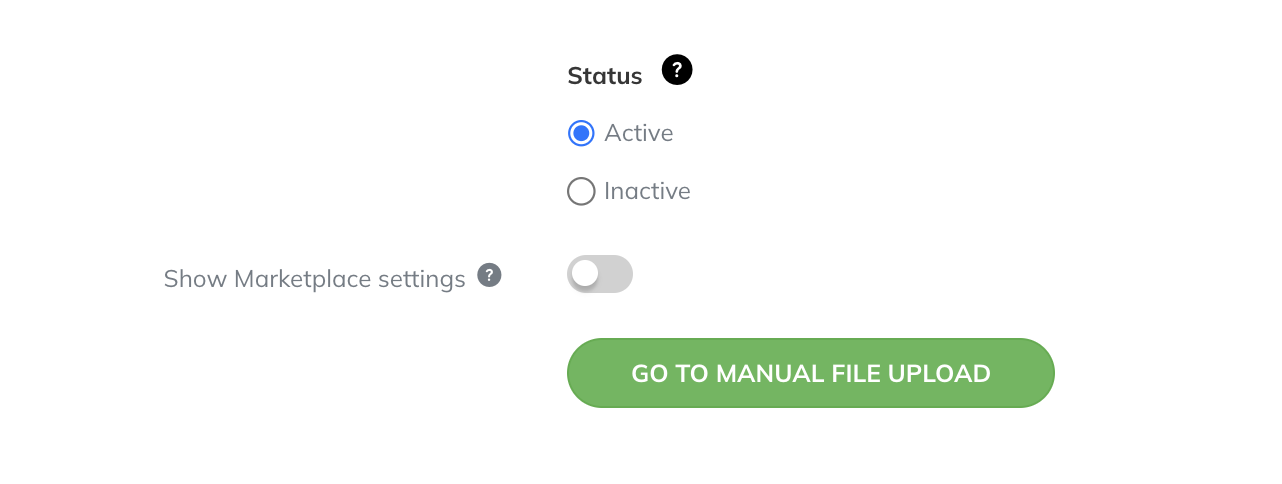Click the green manual upload button
The height and width of the screenshot is (484, 1282).
[x=811, y=373]
